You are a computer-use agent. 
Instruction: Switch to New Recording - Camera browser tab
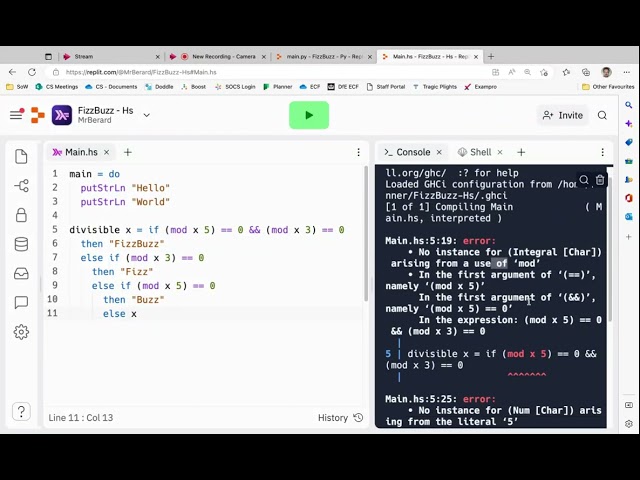[217, 57]
